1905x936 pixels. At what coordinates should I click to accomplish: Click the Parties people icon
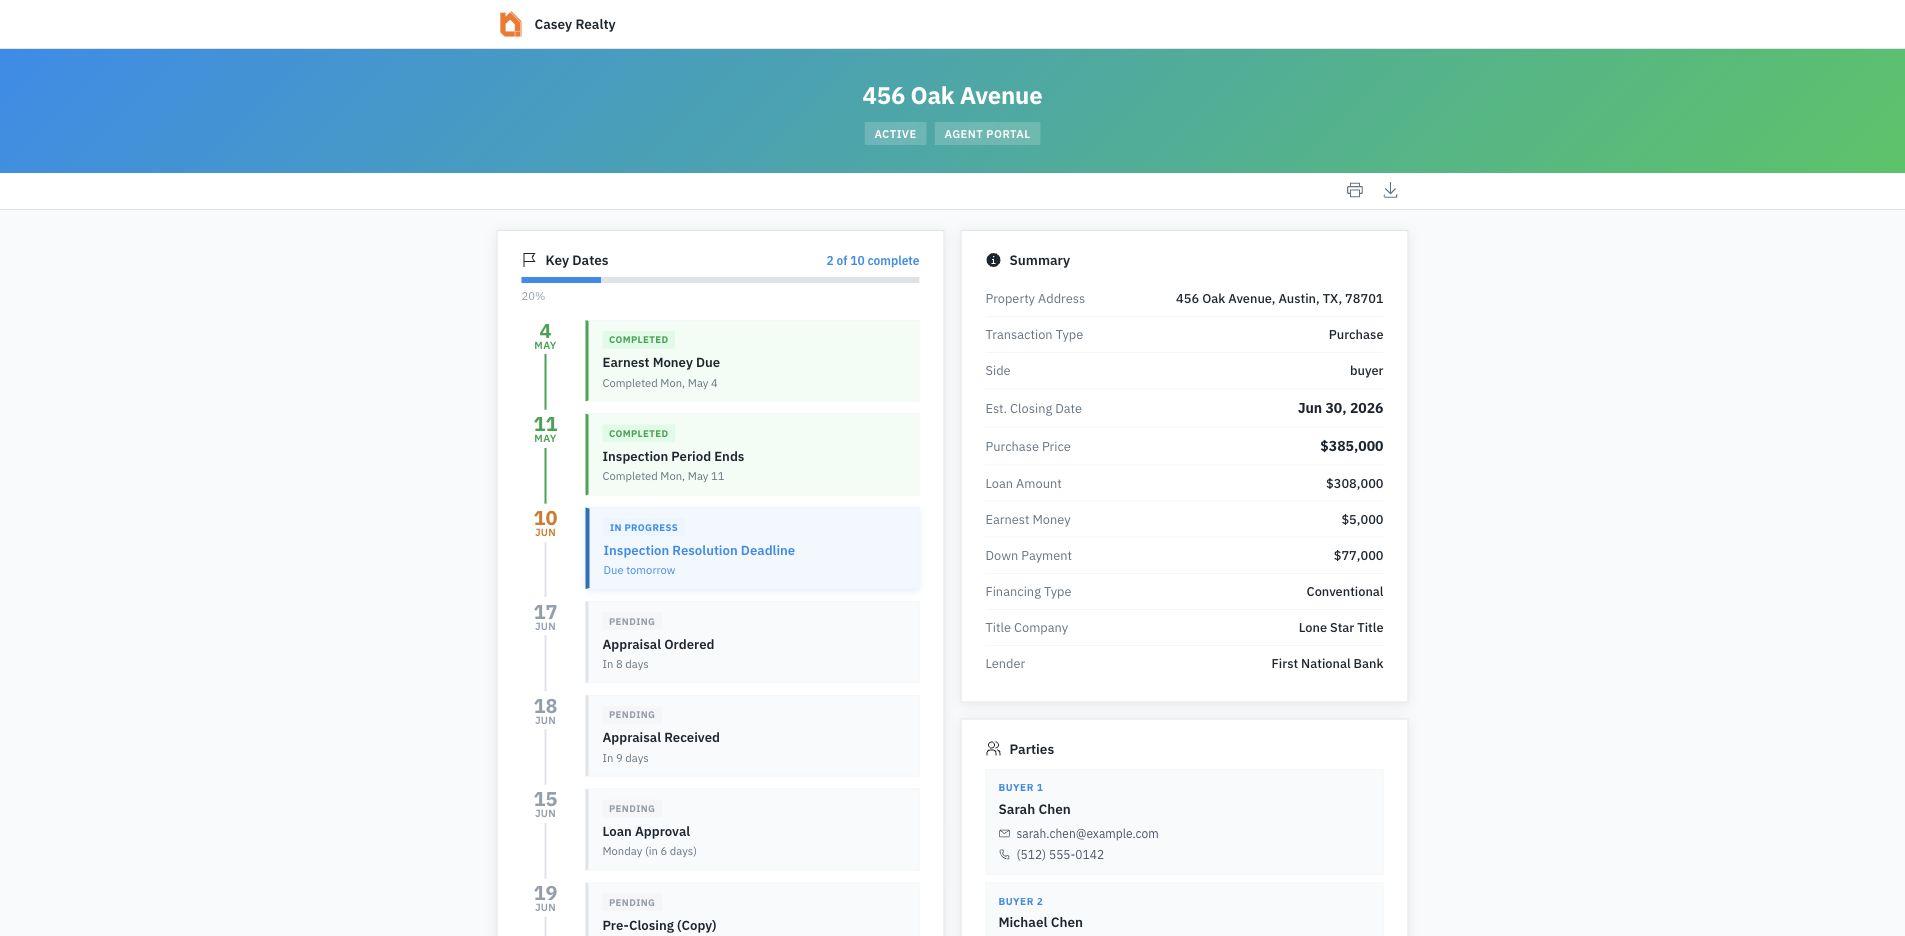[x=993, y=749]
